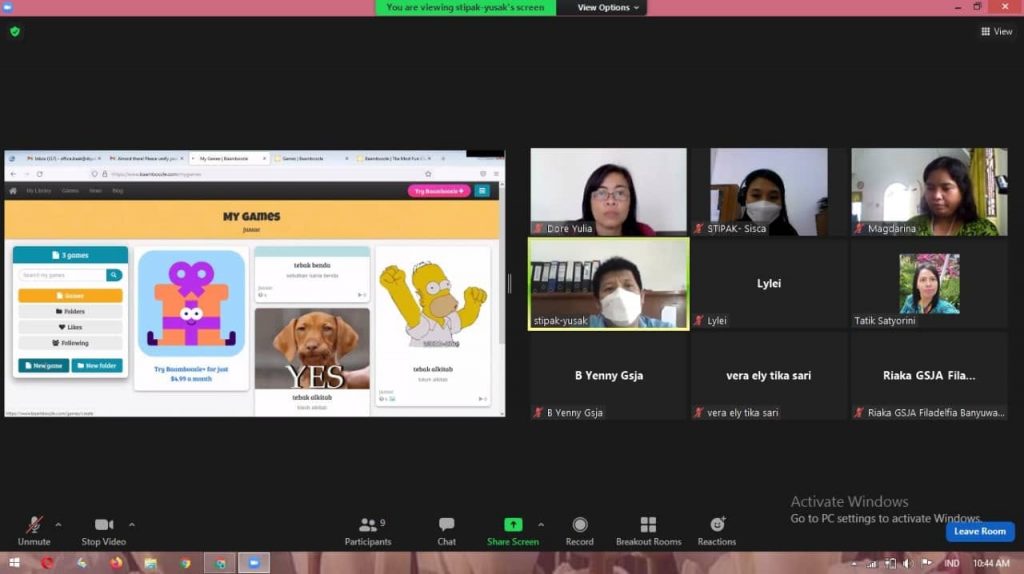Open Games nav item on Baamboozle
The image size is (1024, 574).
coord(70,191)
